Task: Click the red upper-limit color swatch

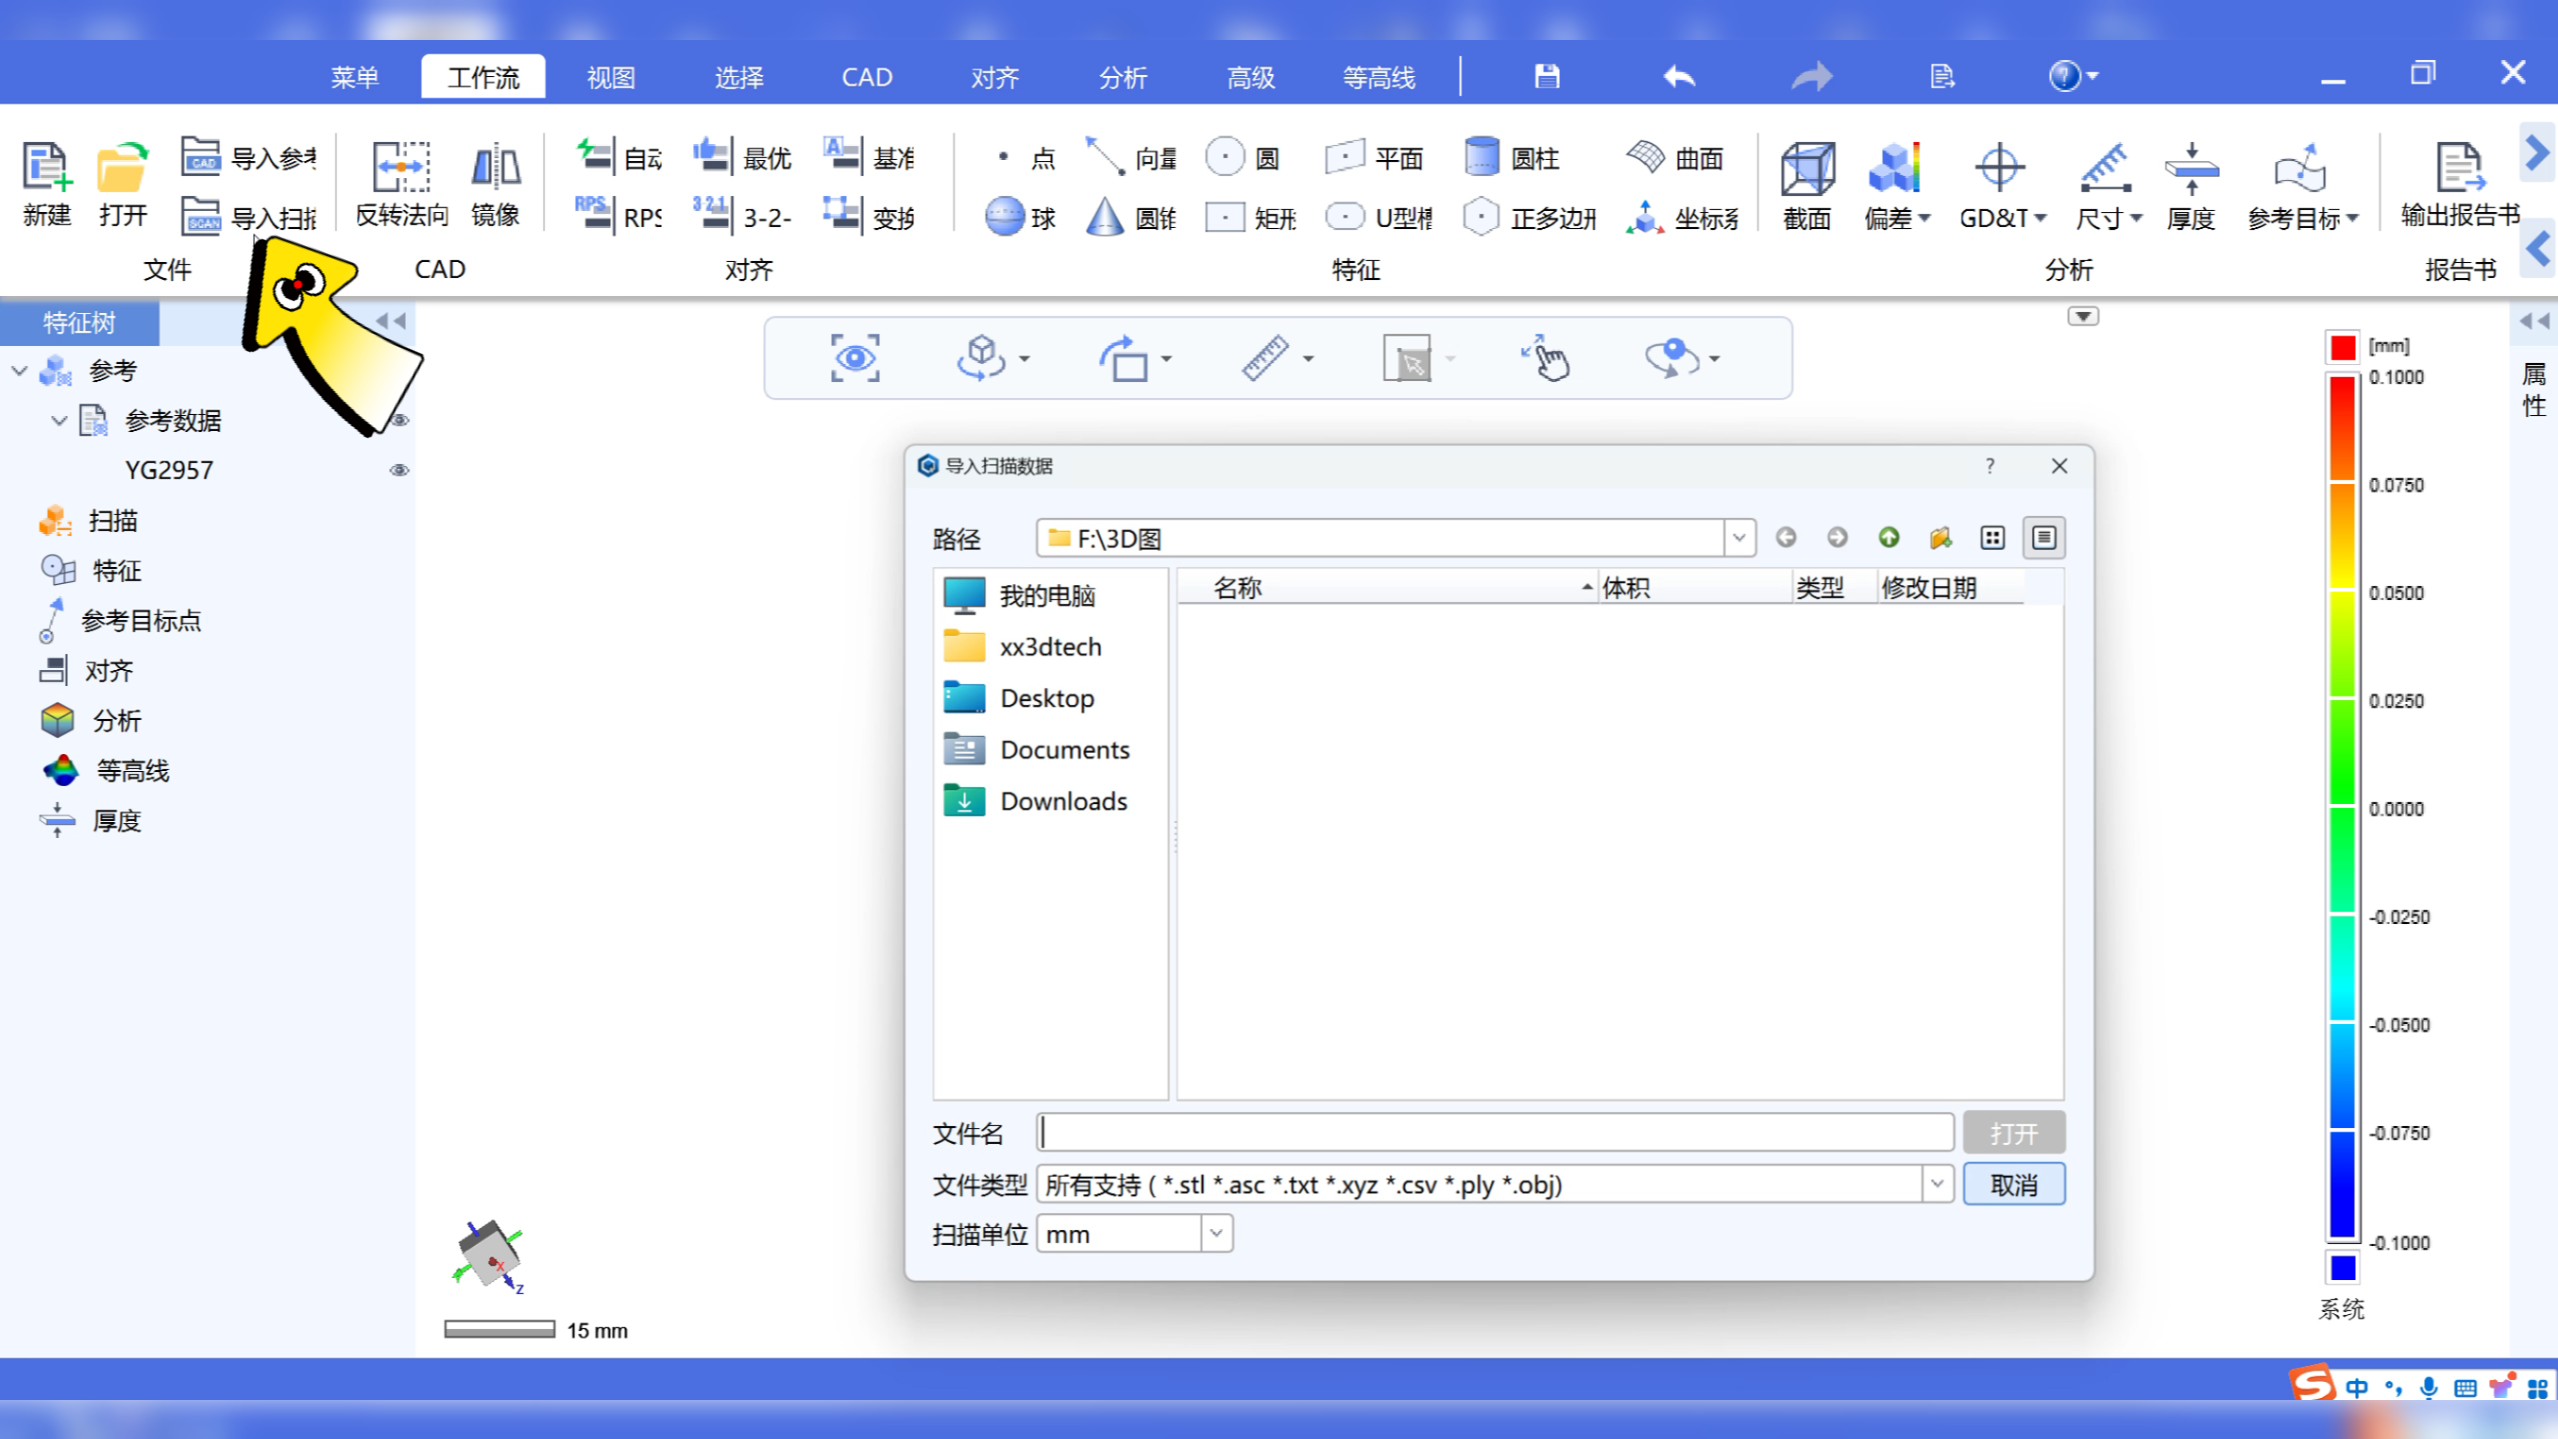Action: click(2343, 347)
